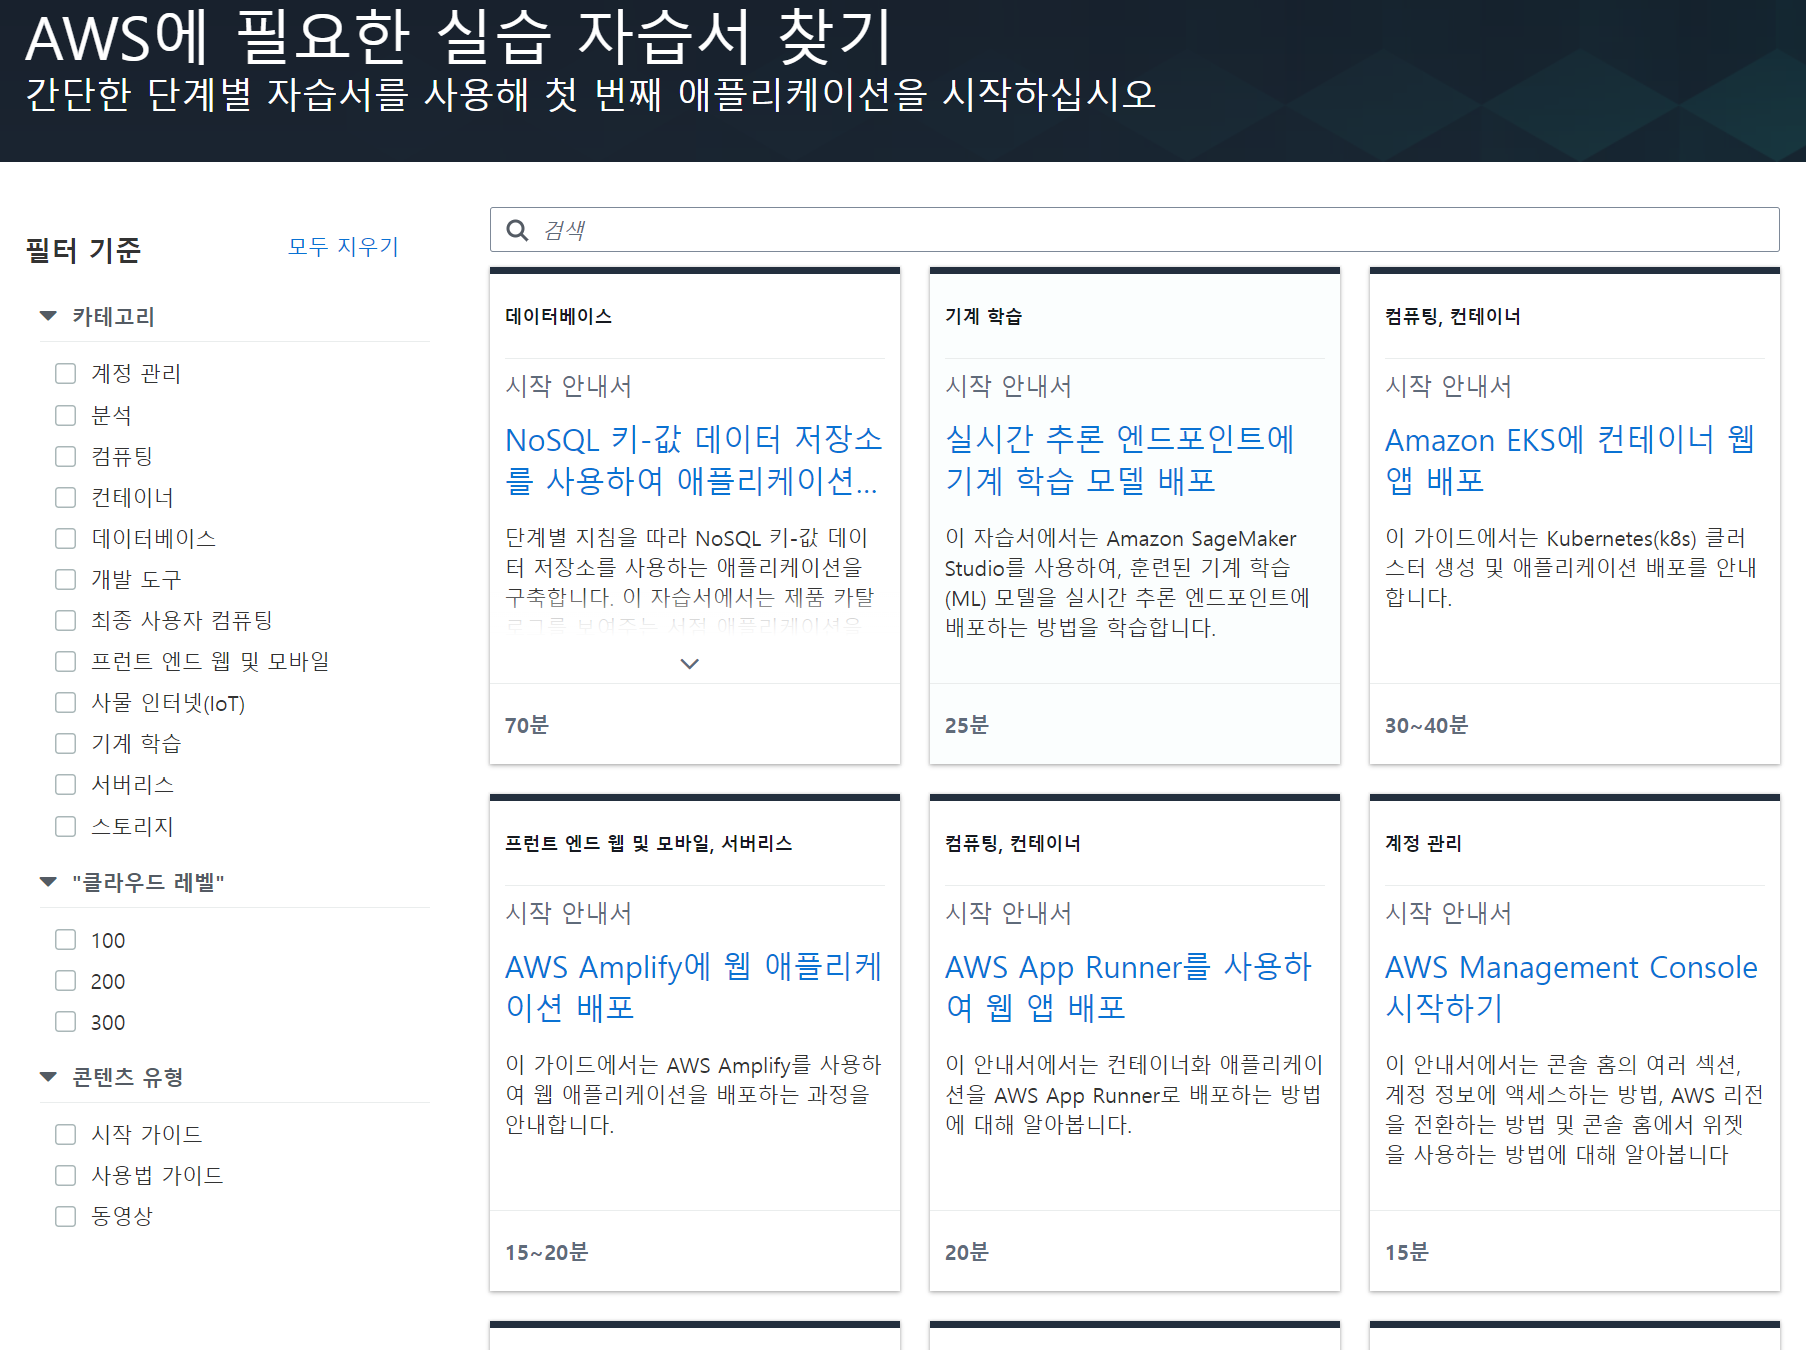Viewport: 1806px width, 1350px height.
Task: Check the 사물 인터넷(IoT) checkbox
Action: click(x=66, y=702)
